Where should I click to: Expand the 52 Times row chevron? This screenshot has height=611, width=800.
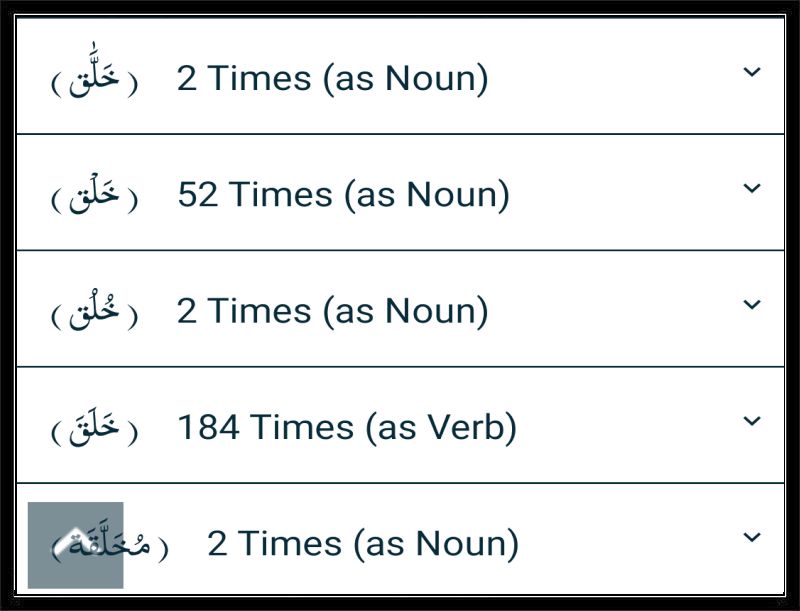[752, 188]
